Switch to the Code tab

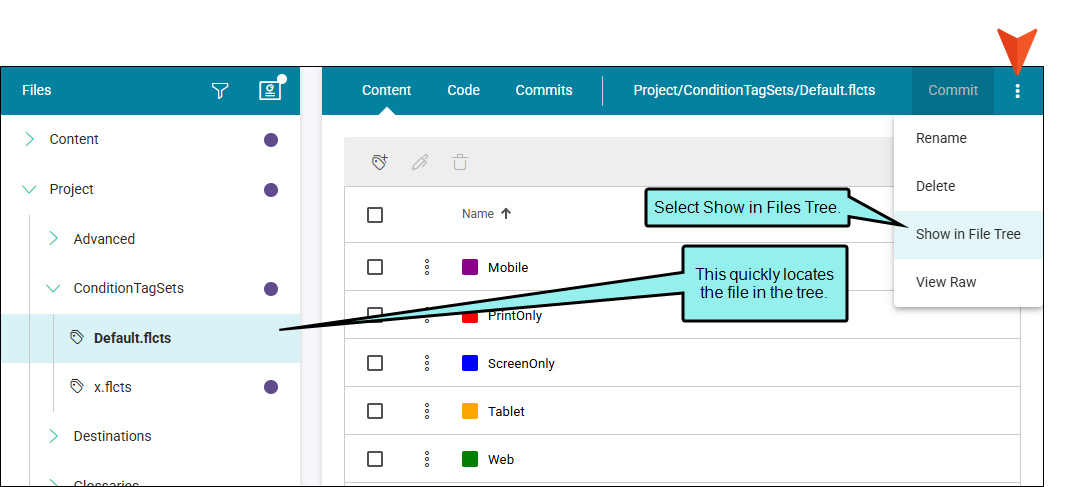point(463,90)
